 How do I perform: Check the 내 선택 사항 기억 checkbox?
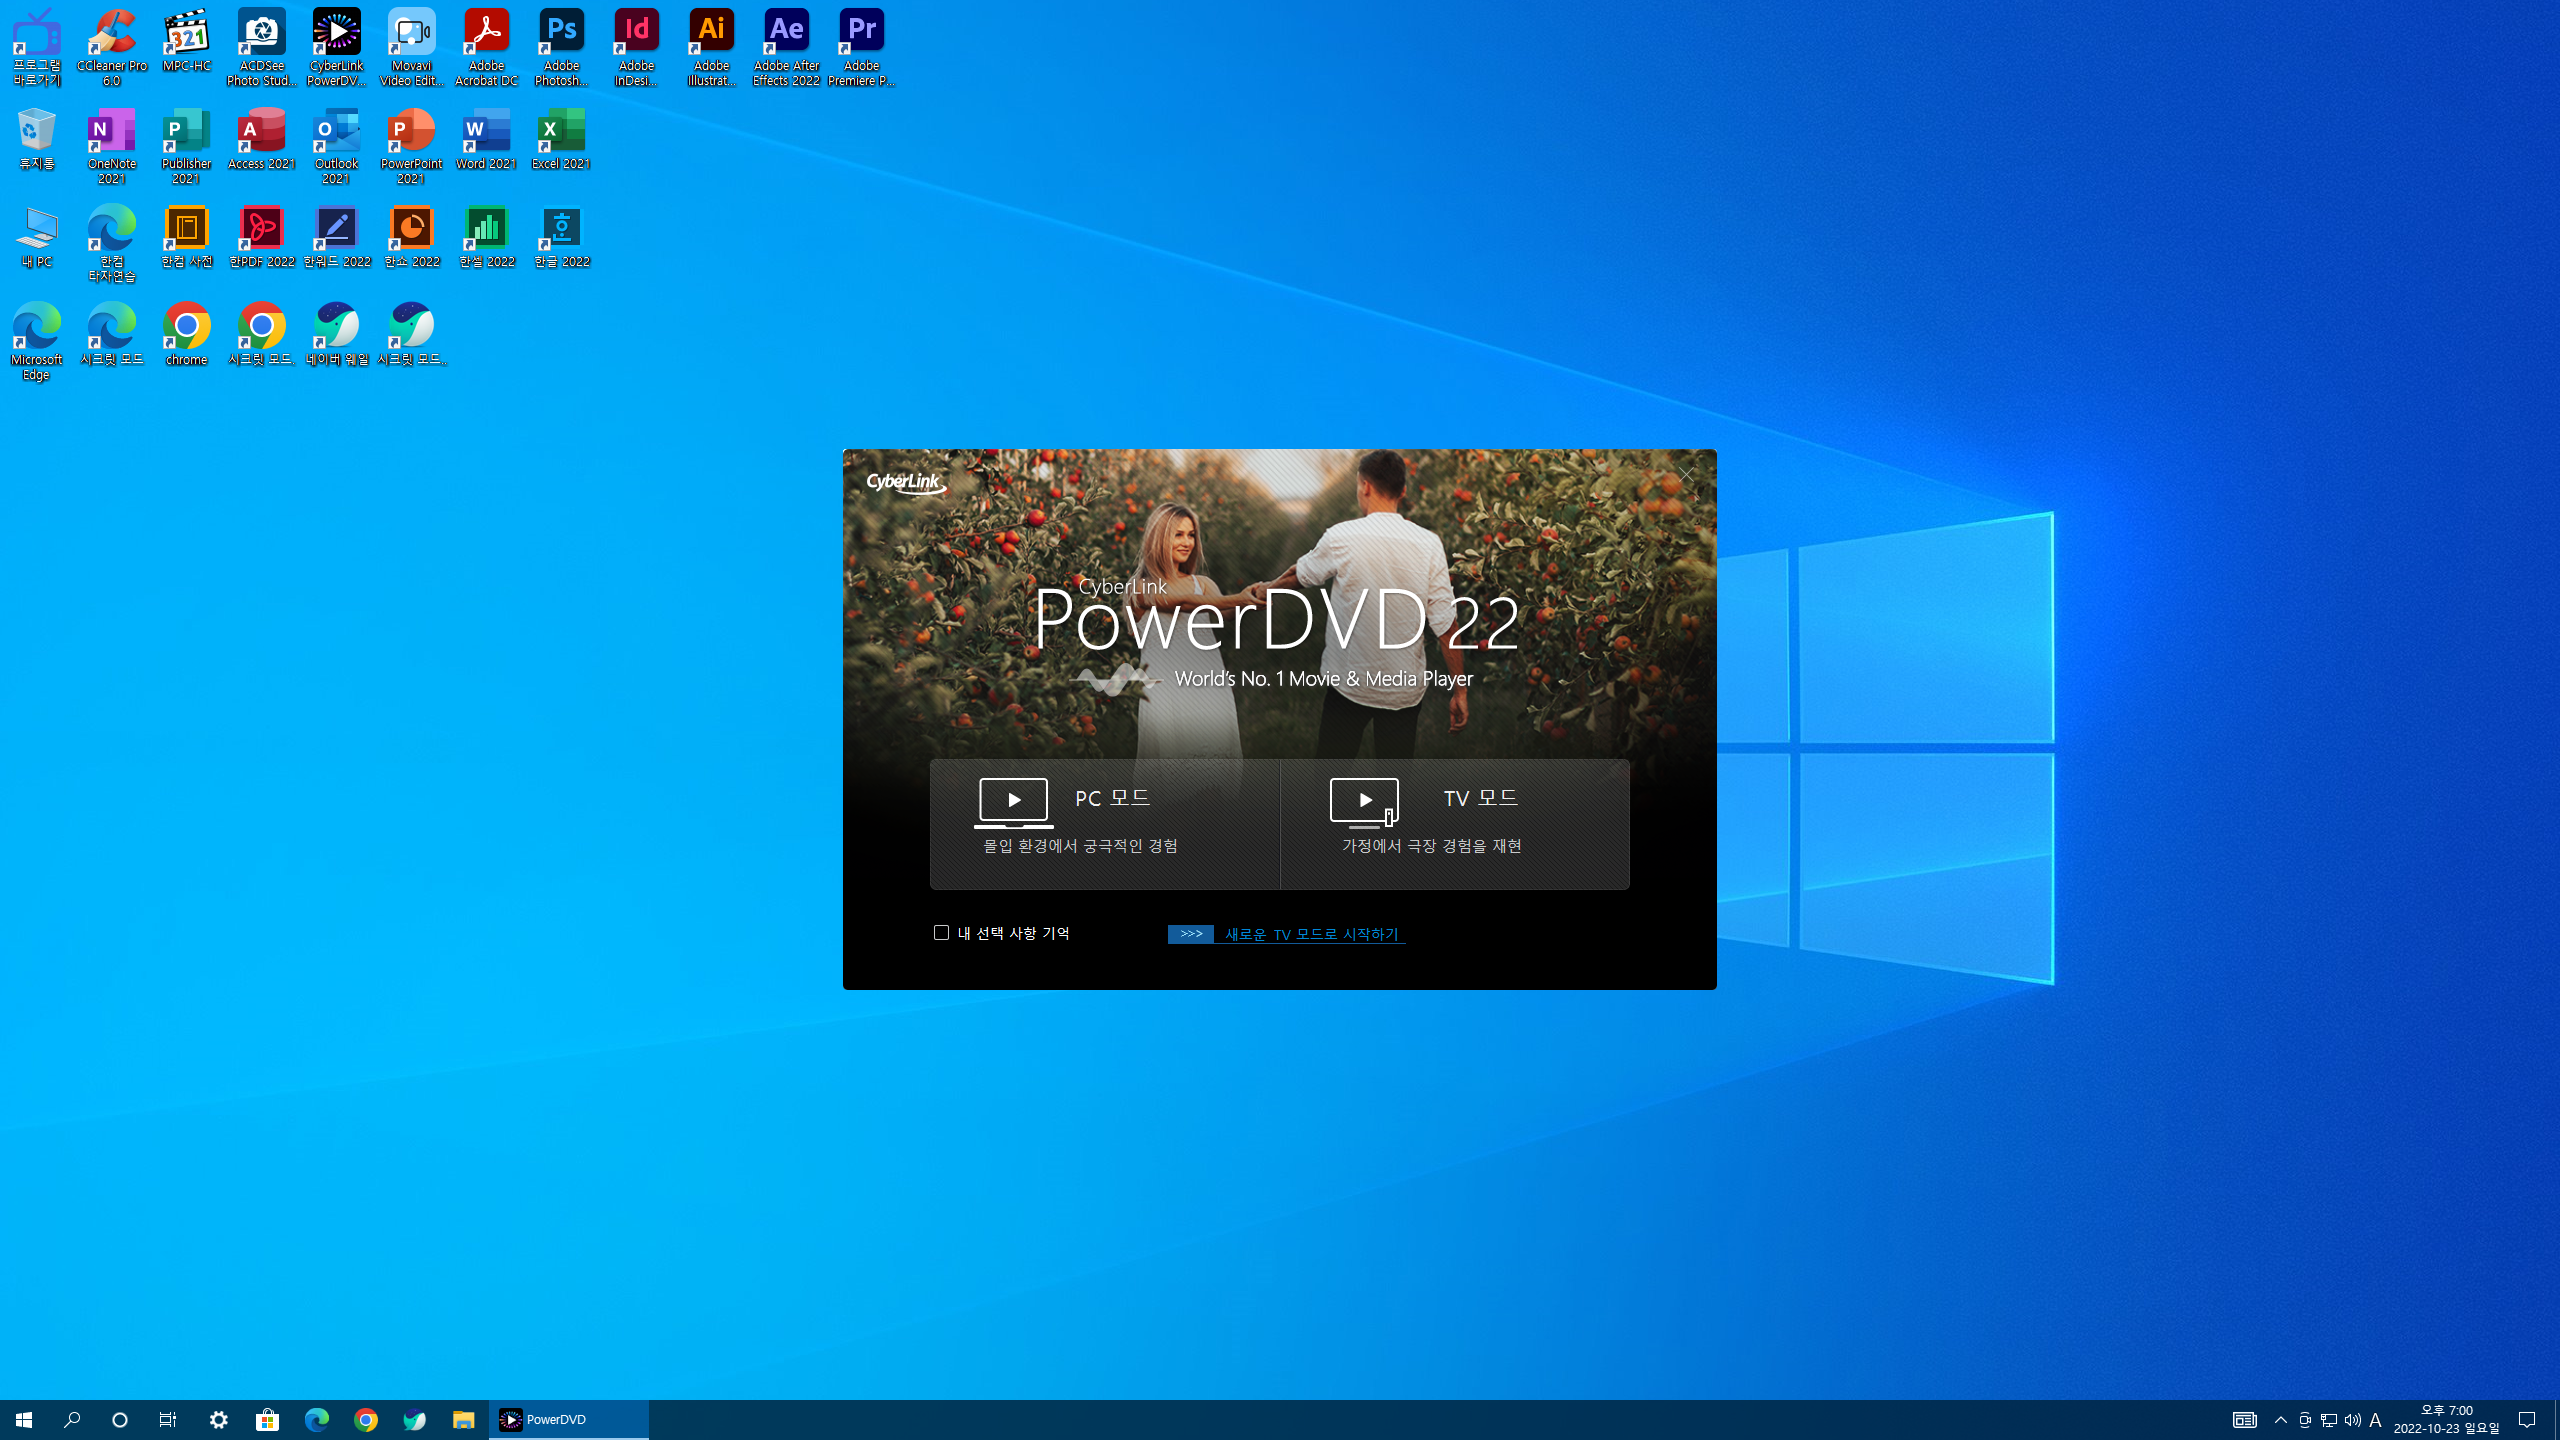tap(941, 933)
